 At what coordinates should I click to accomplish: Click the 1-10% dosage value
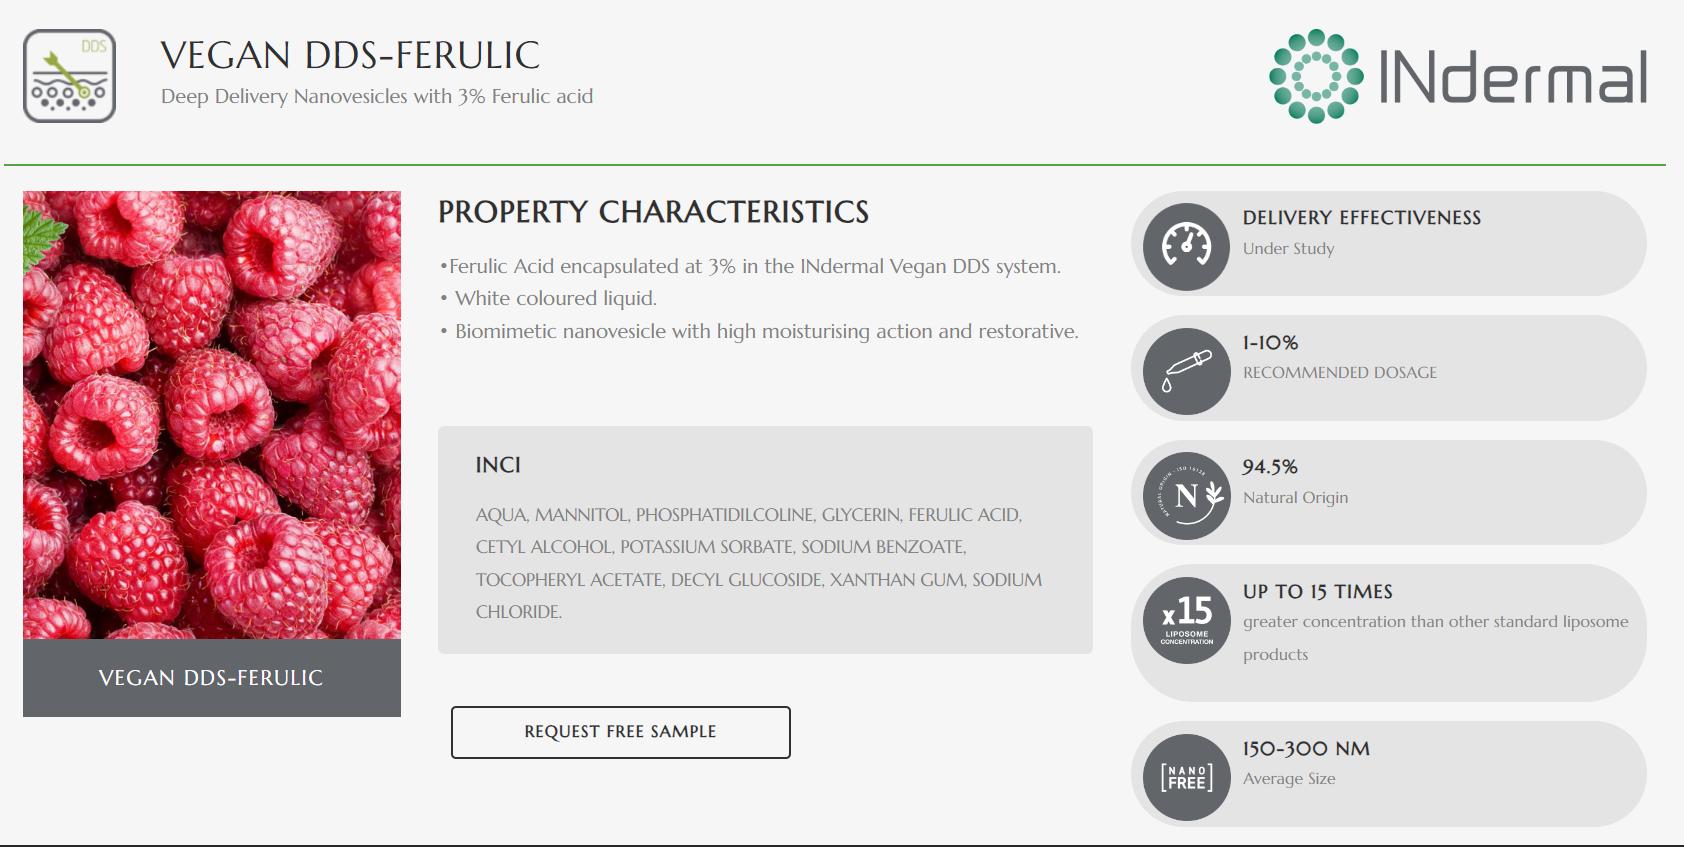[x=1270, y=343]
